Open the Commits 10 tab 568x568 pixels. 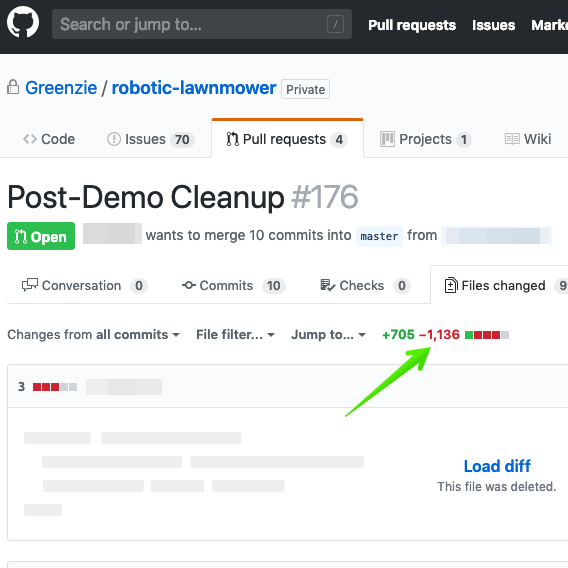coord(234,285)
